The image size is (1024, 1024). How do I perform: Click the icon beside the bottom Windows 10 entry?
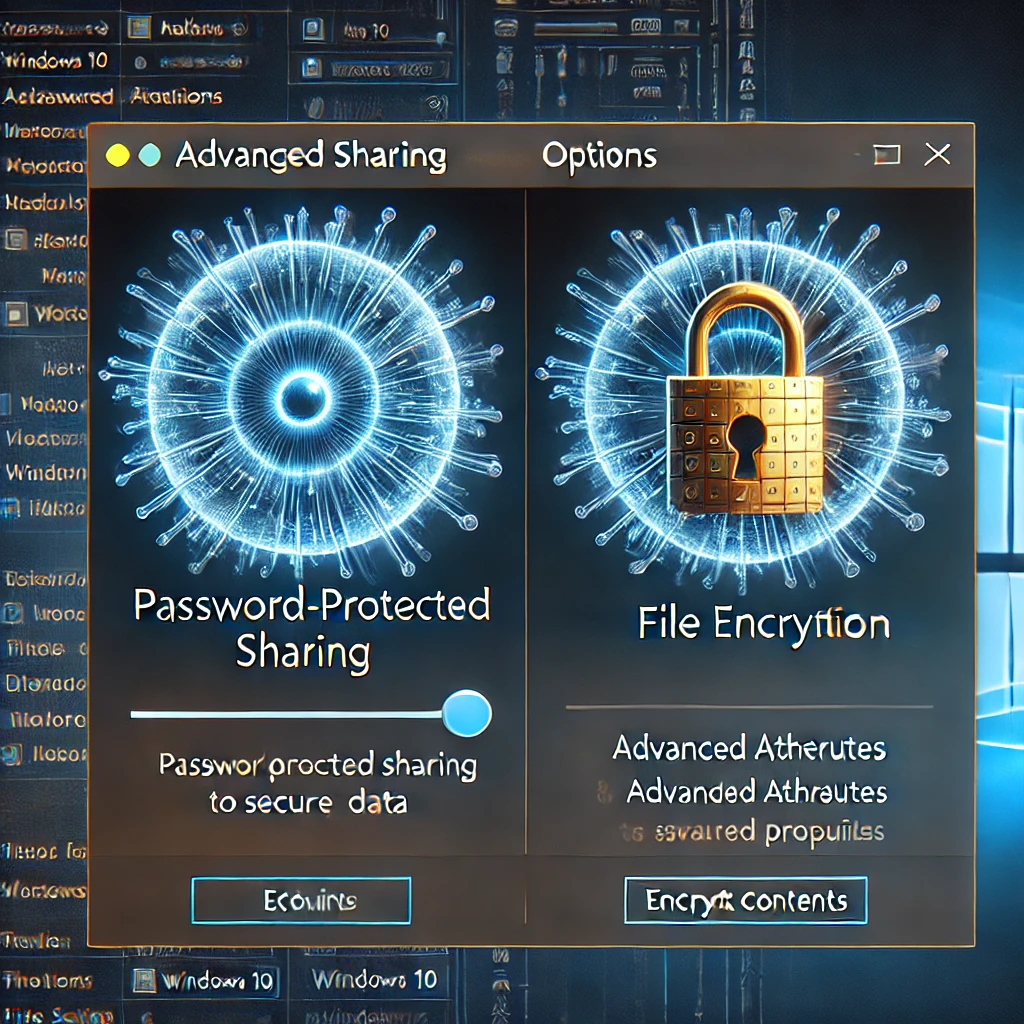click(143, 980)
